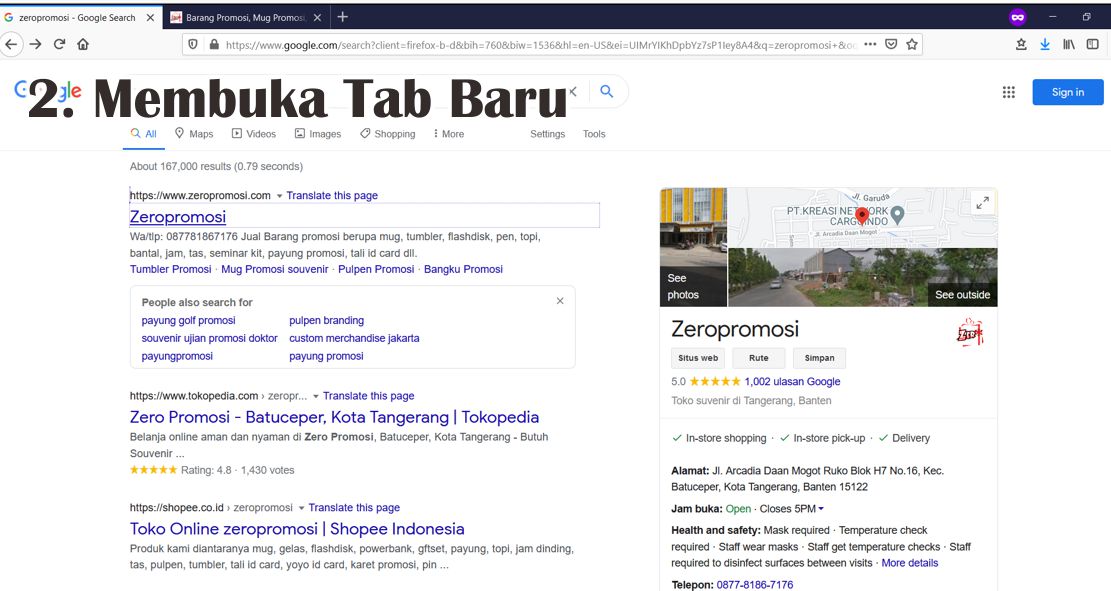The image size is (1111, 591).
Task: Switch to Shopping results
Action: point(388,133)
